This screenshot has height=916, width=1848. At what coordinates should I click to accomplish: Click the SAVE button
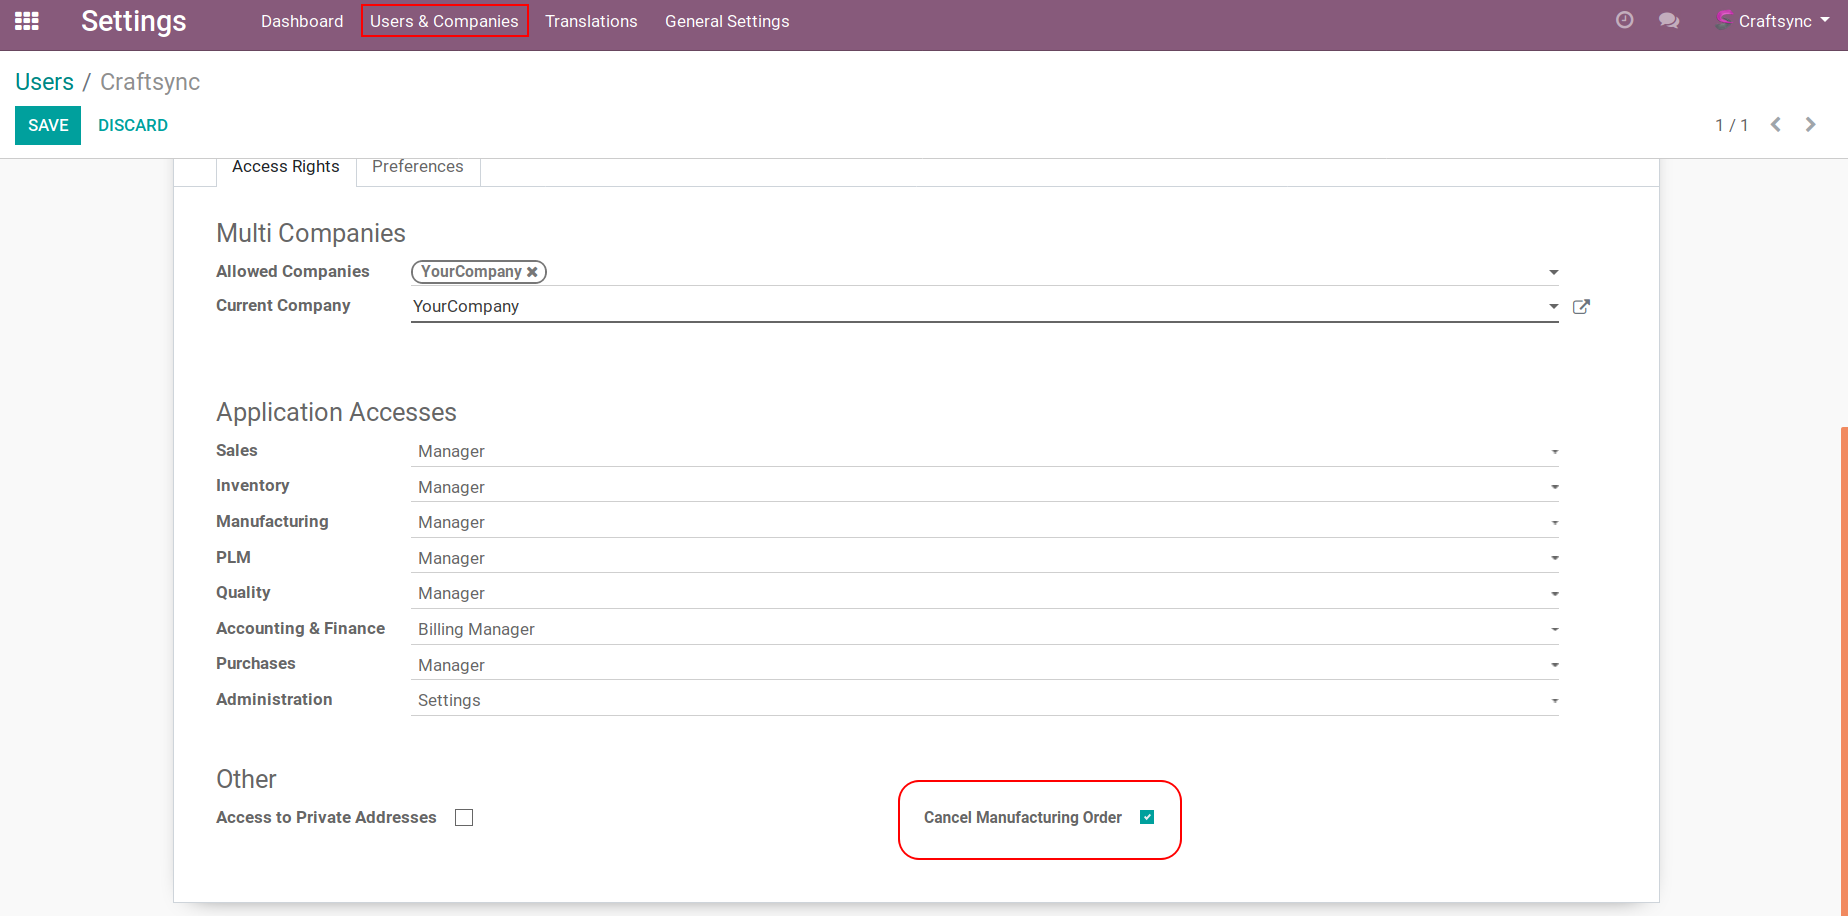[x=48, y=126]
